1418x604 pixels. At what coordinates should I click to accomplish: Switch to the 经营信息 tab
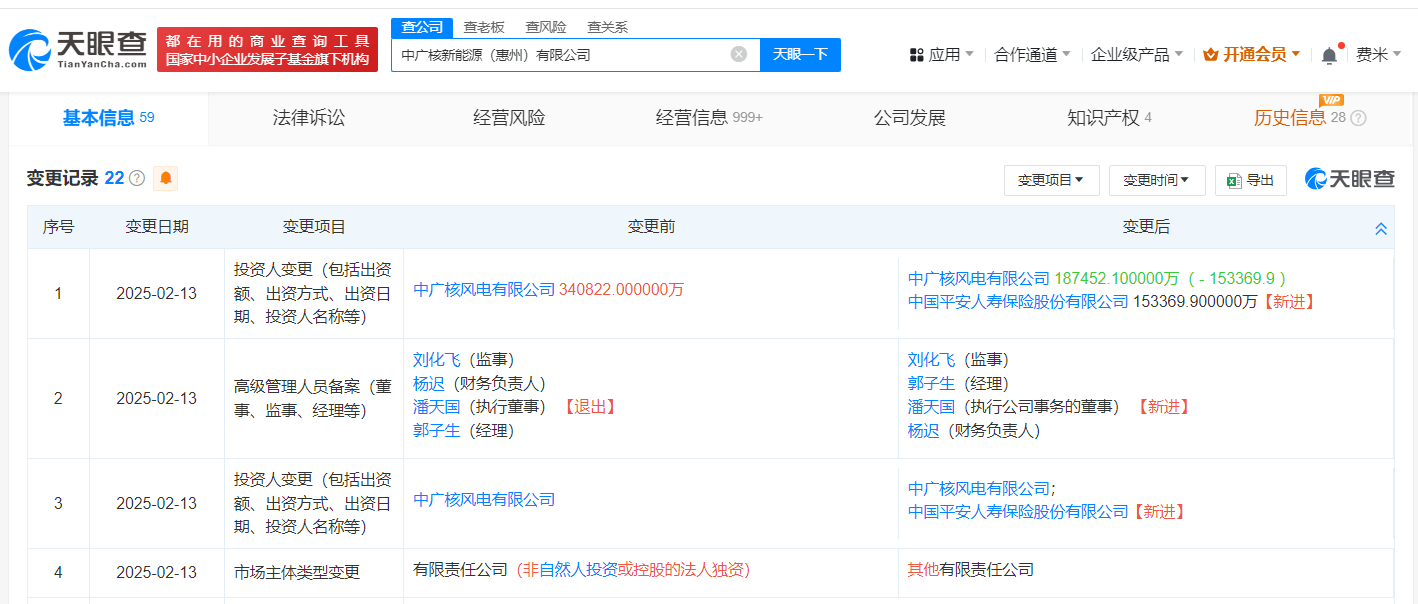(709, 118)
